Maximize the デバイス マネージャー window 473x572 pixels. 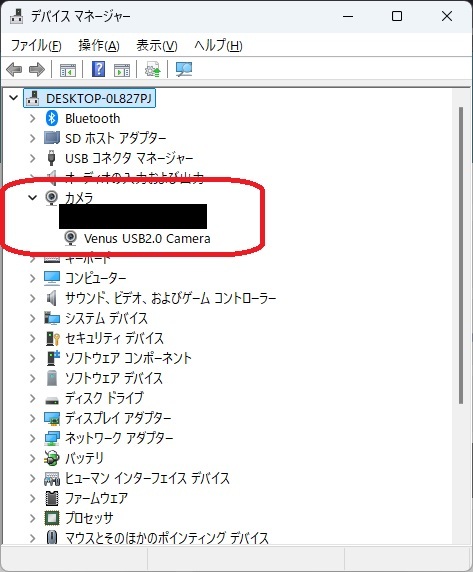click(397, 16)
